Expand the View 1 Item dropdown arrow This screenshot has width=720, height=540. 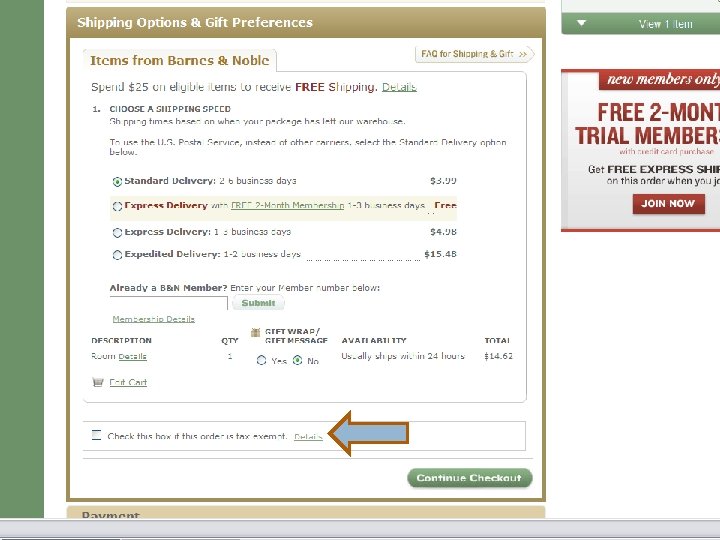[581, 22]
